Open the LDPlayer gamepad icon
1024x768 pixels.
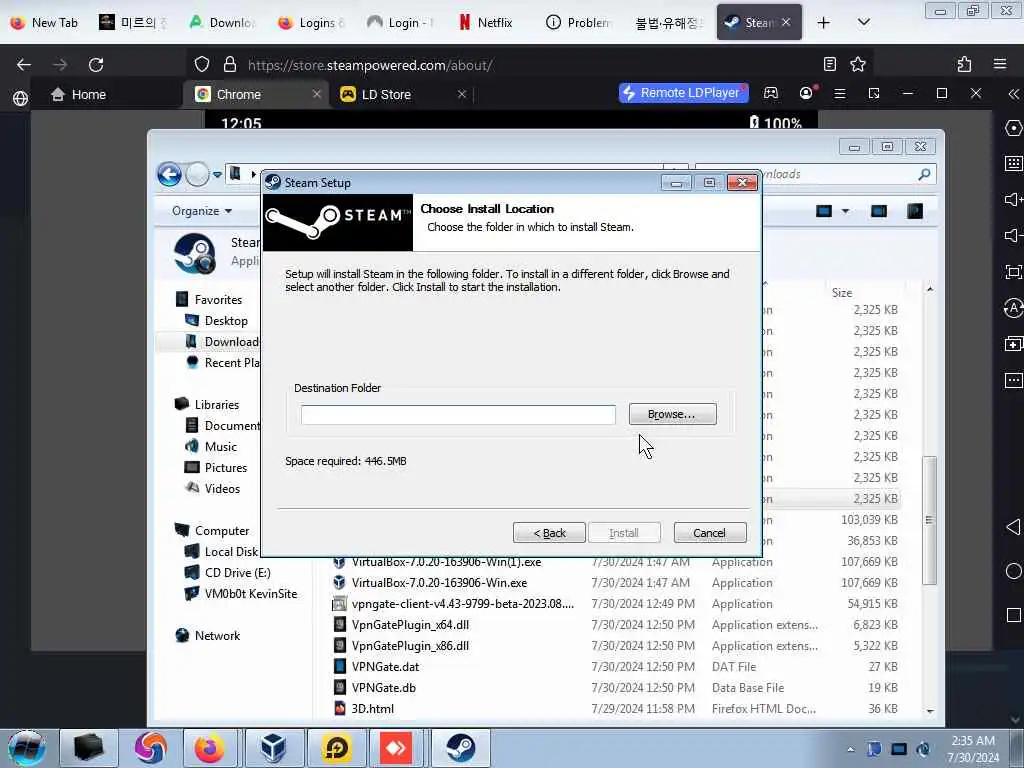point(771,93)
